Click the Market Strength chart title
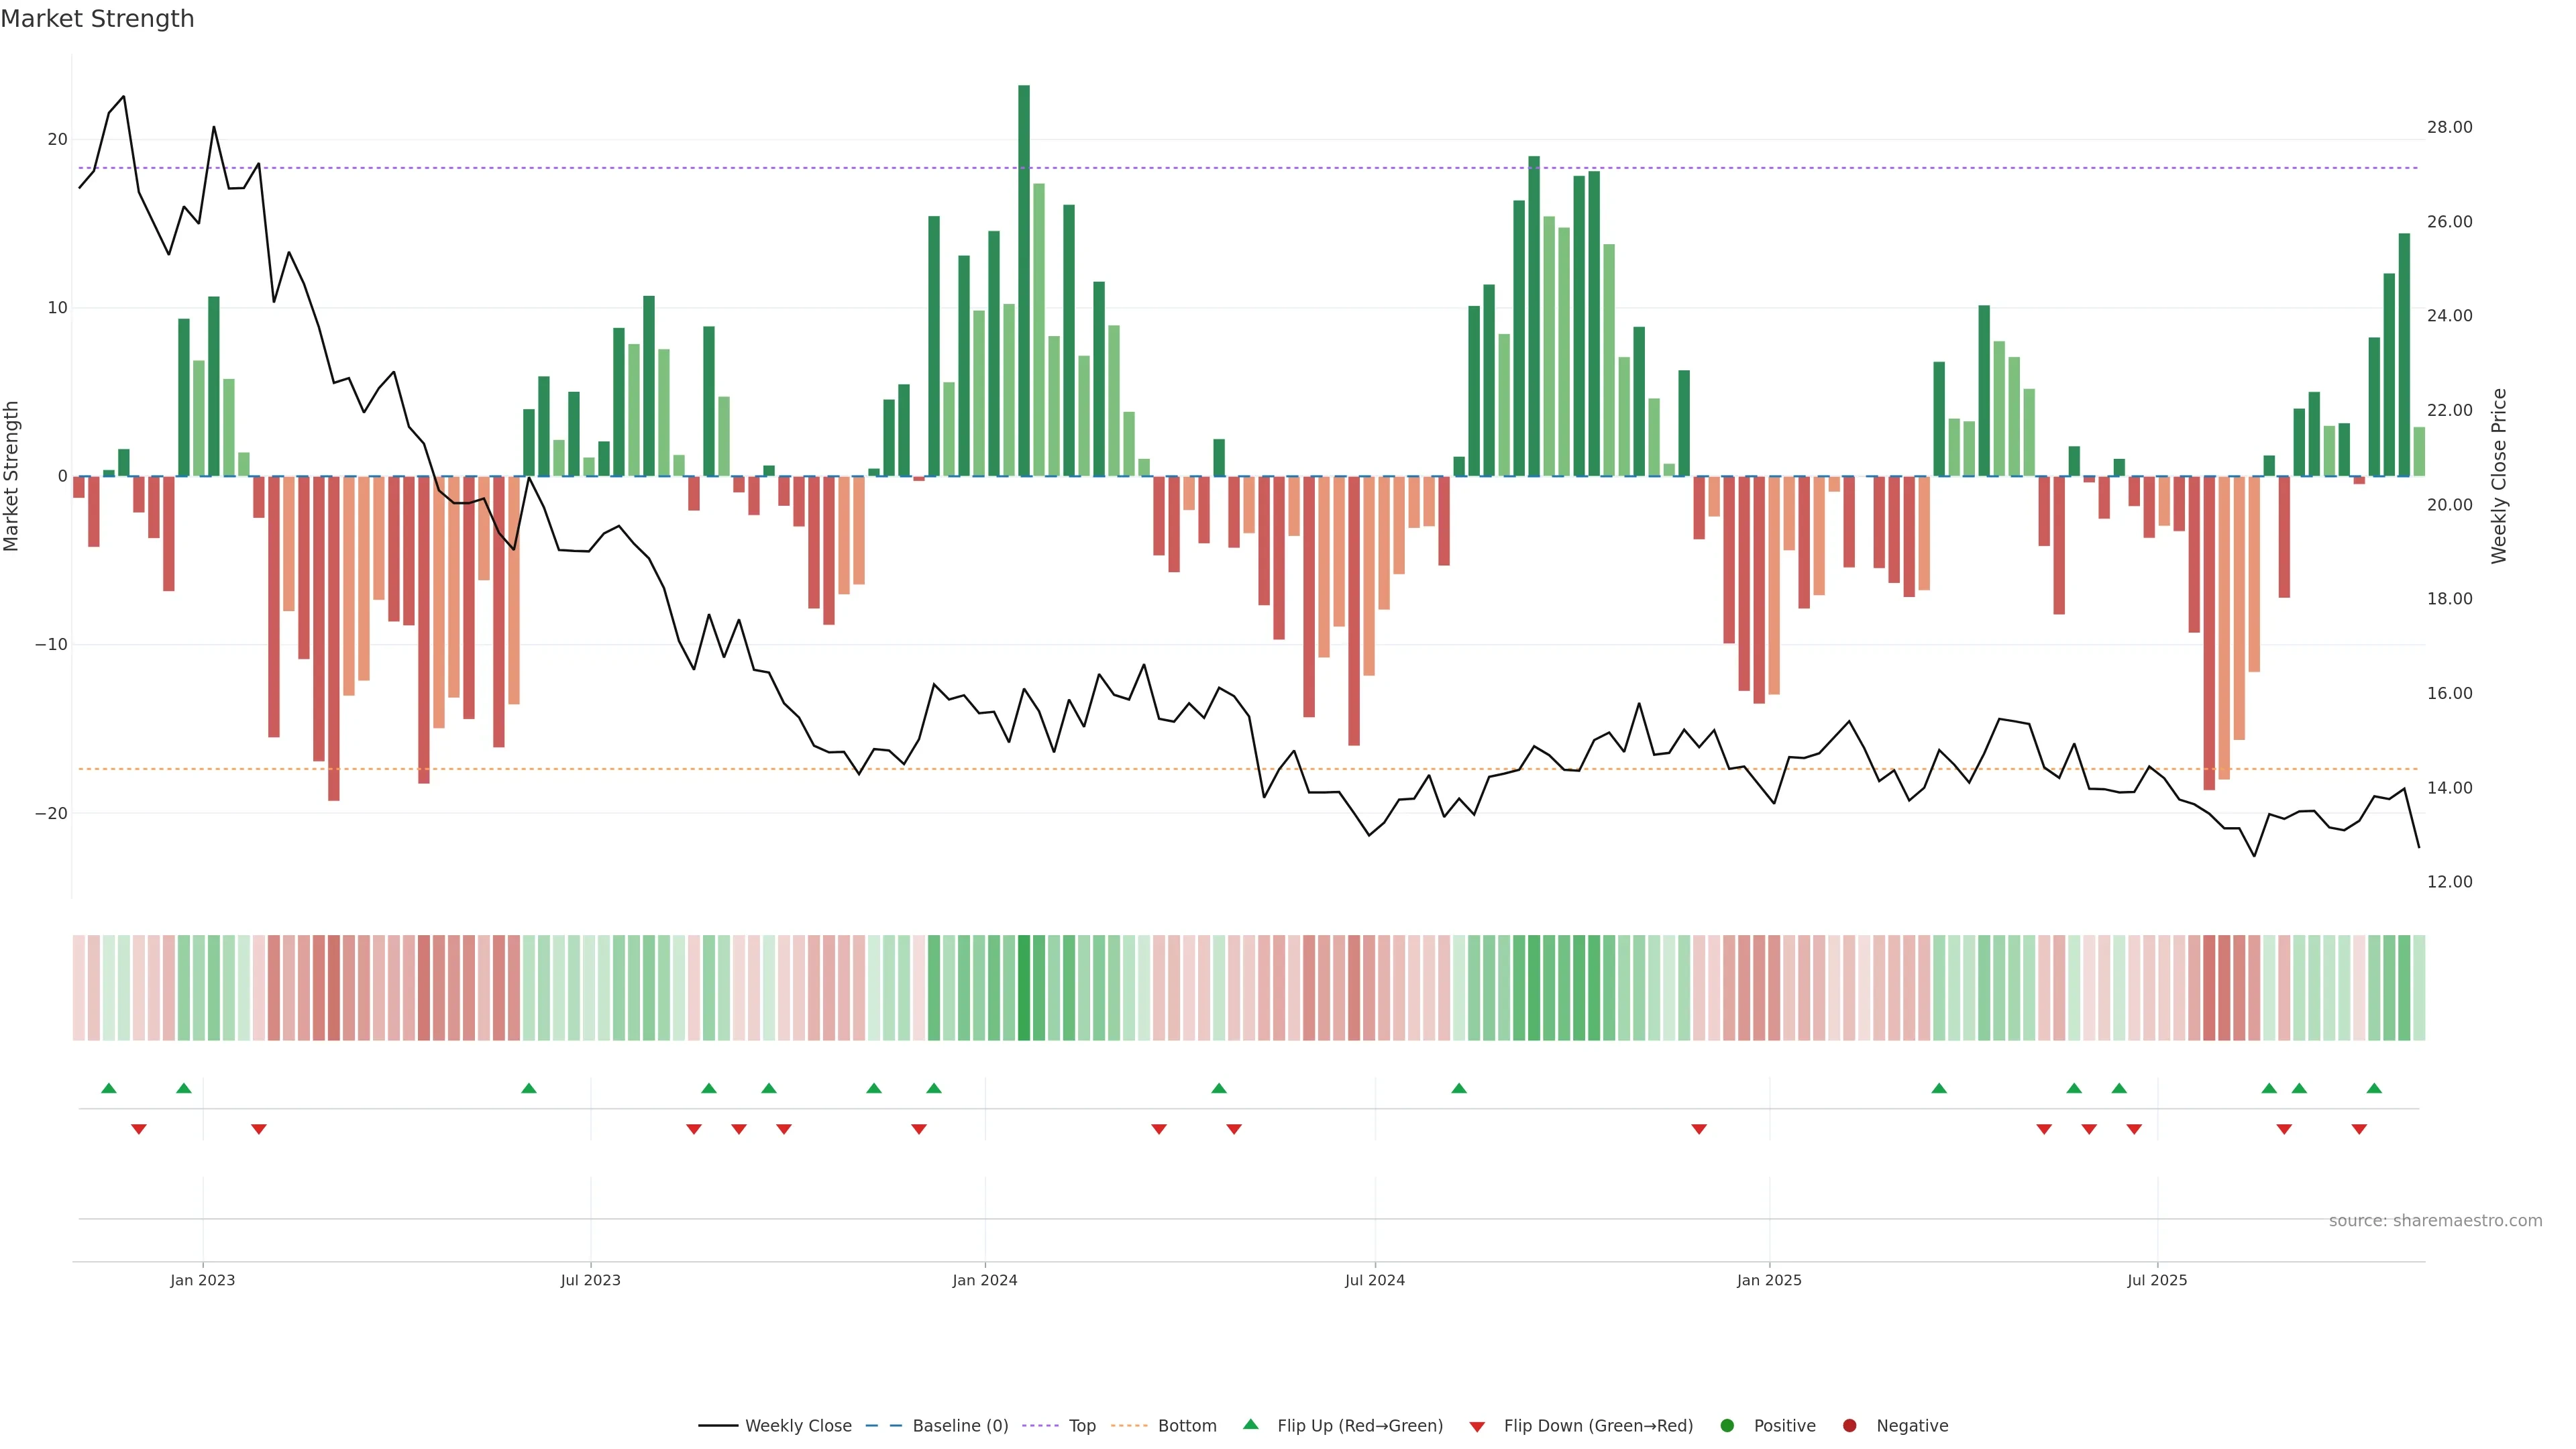The image size is (2576, 1449). tap(97, 19)
